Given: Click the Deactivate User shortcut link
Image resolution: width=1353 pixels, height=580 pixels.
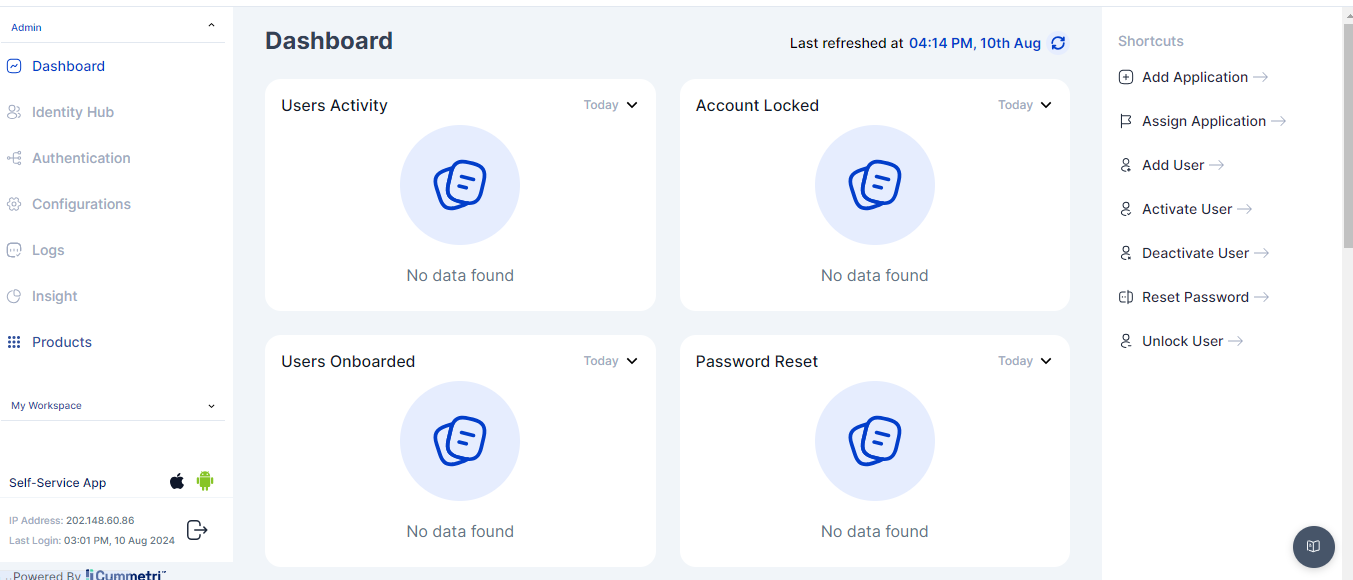Looking at the screenshot, I should [x=1195, y=253].
